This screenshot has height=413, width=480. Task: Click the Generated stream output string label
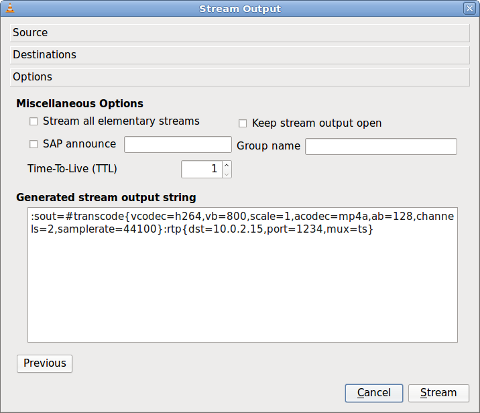coord(106,197)
